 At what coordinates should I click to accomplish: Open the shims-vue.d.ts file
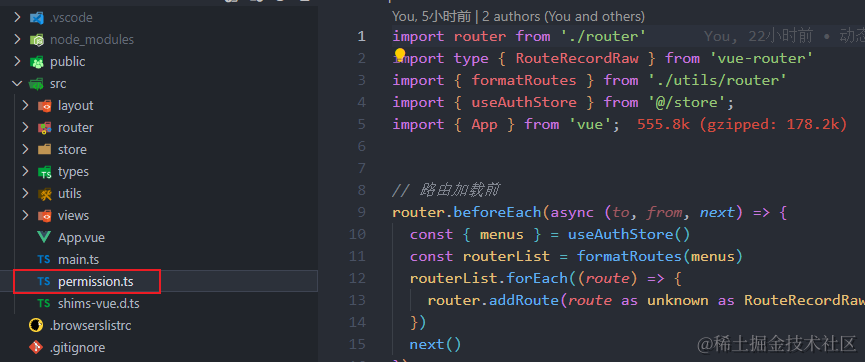click(x=99, y=304)
